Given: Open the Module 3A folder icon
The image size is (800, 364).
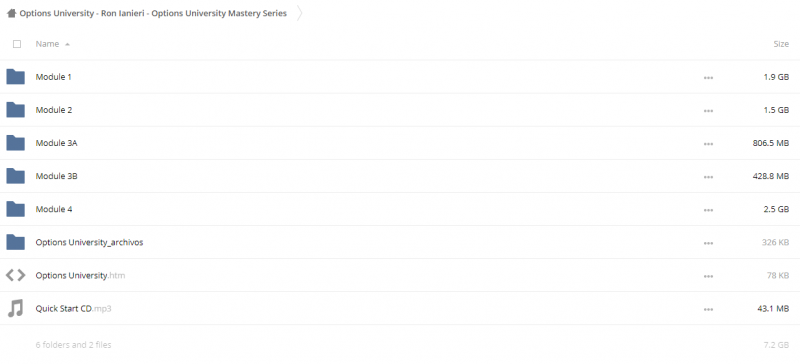Looking at the screenshot, I should pos(15,143).
